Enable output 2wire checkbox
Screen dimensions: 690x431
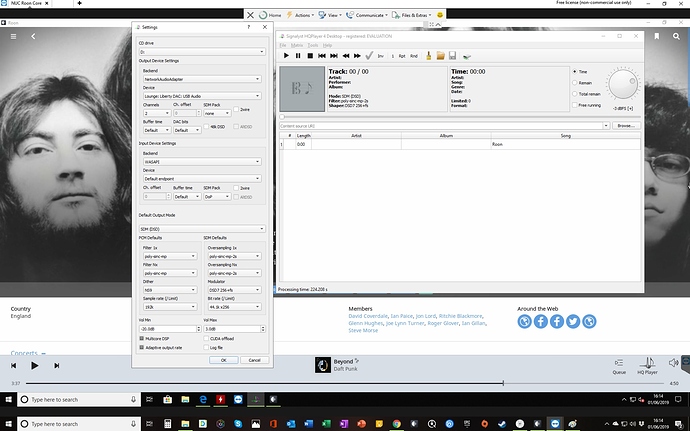(236, 109)
